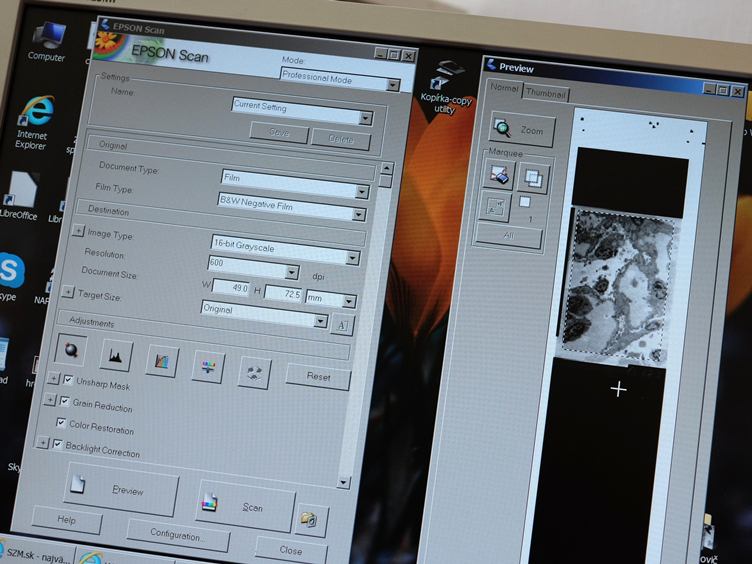Click the target size orientation icon
Viewport: 752px width, 564px height.
tap(342, 326)
